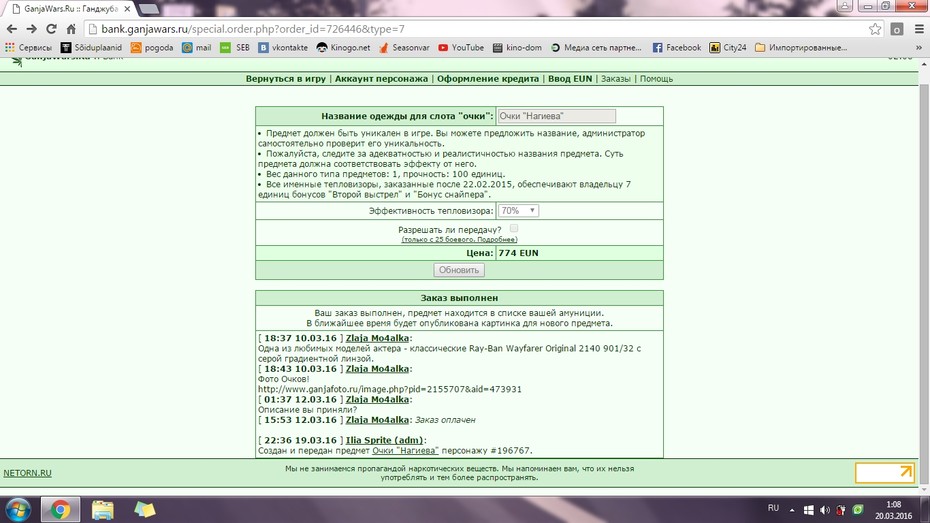The height and width of the screenshot is (523, 930).
Task: Go forward with the browser forward arrow
Action: coord(31,28)
